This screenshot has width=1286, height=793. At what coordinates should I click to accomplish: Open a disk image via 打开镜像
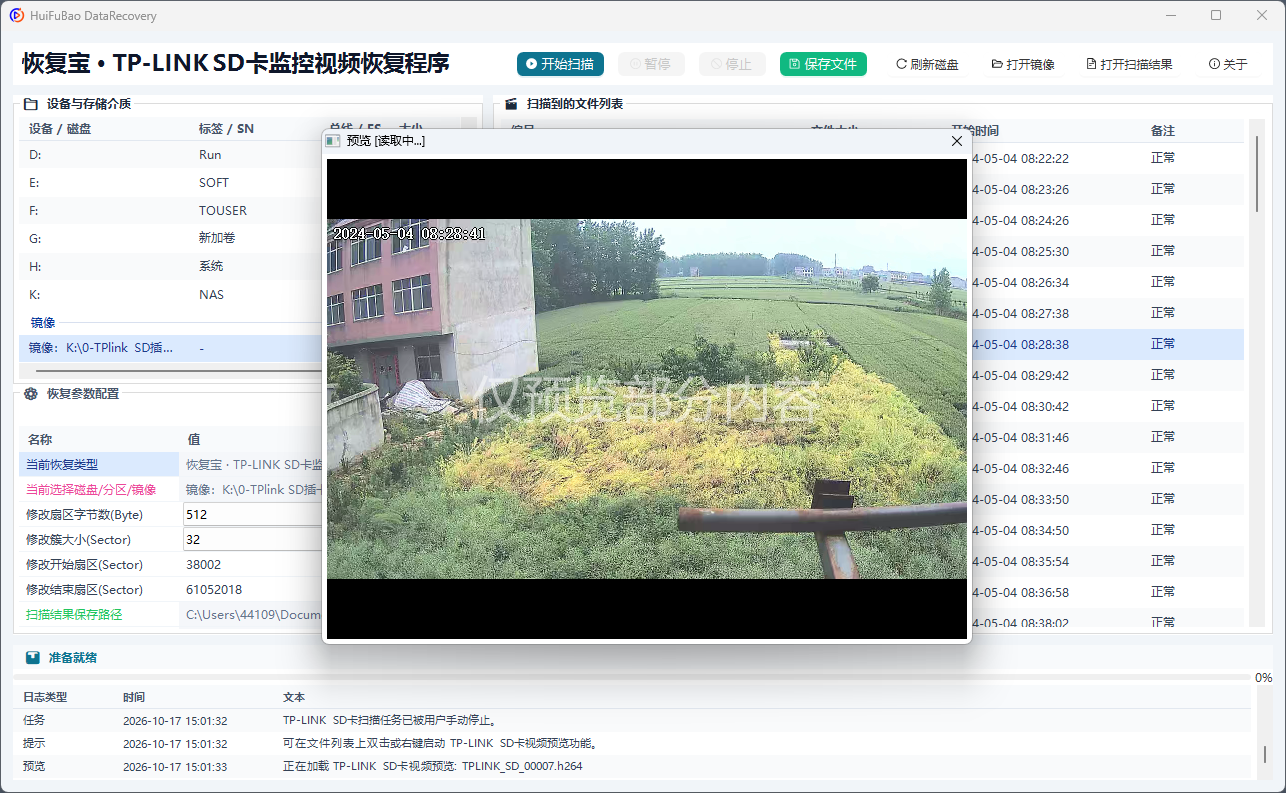pyautogui.click(x=1023, y=64)
